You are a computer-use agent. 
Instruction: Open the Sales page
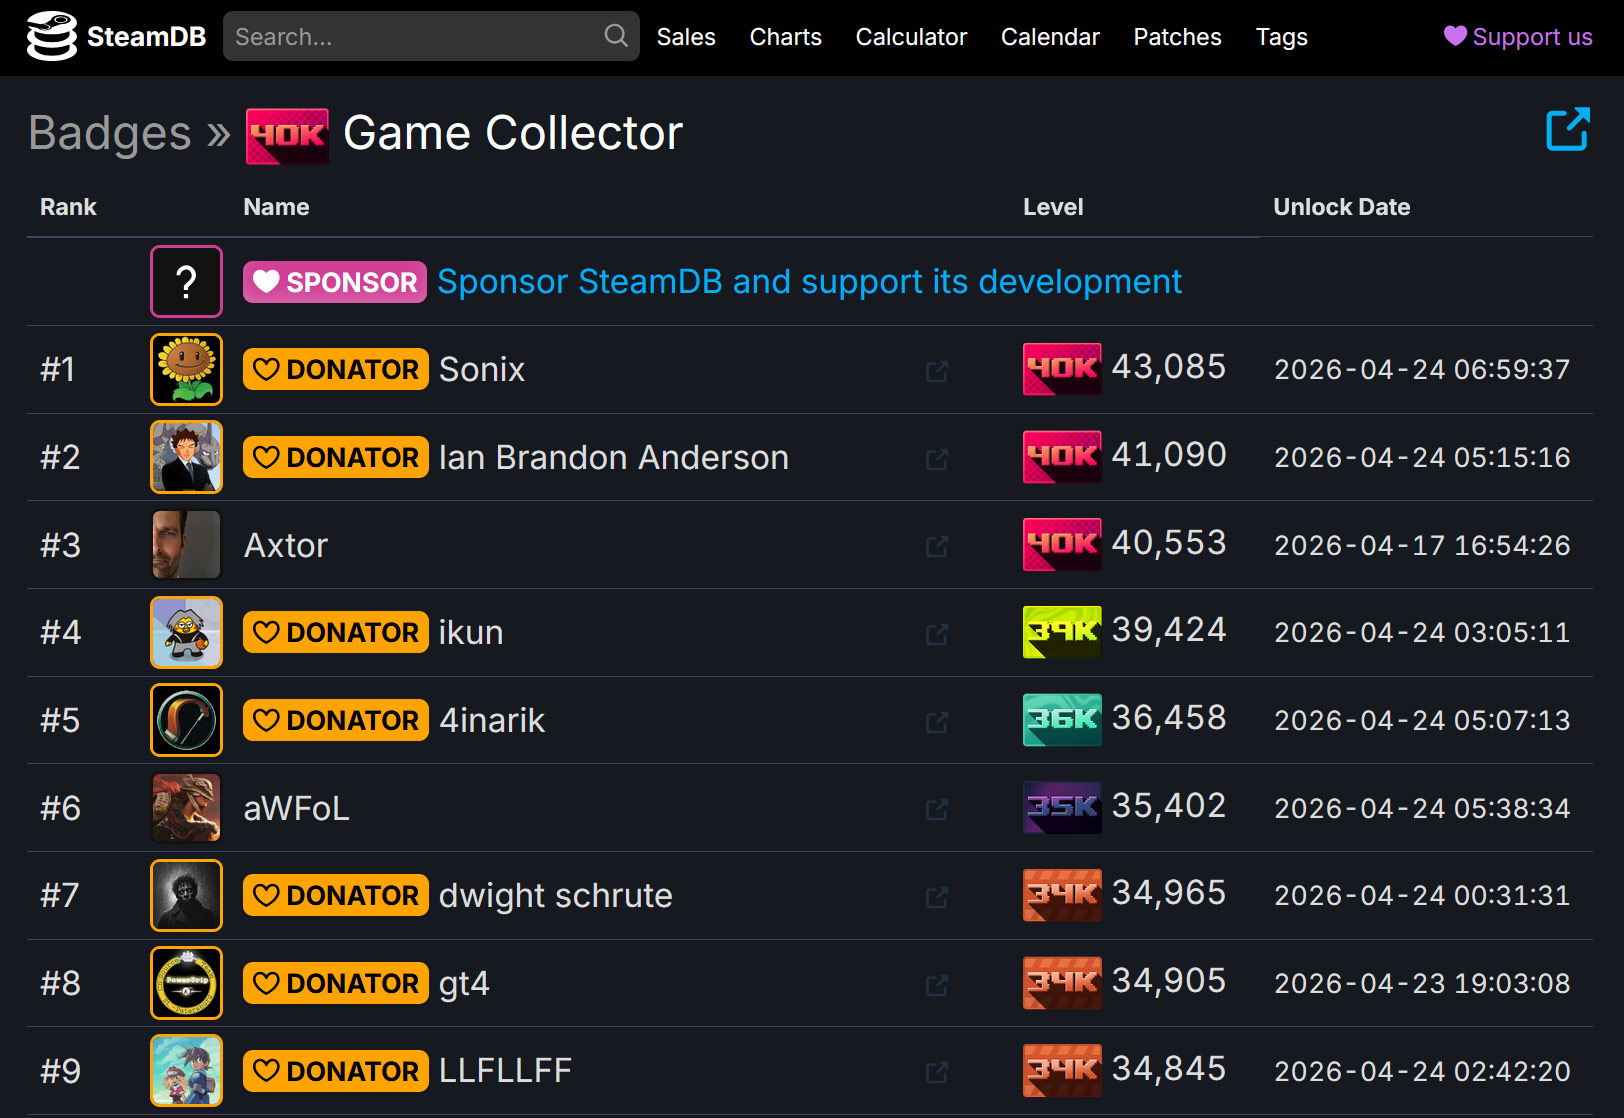pos(686,36)
